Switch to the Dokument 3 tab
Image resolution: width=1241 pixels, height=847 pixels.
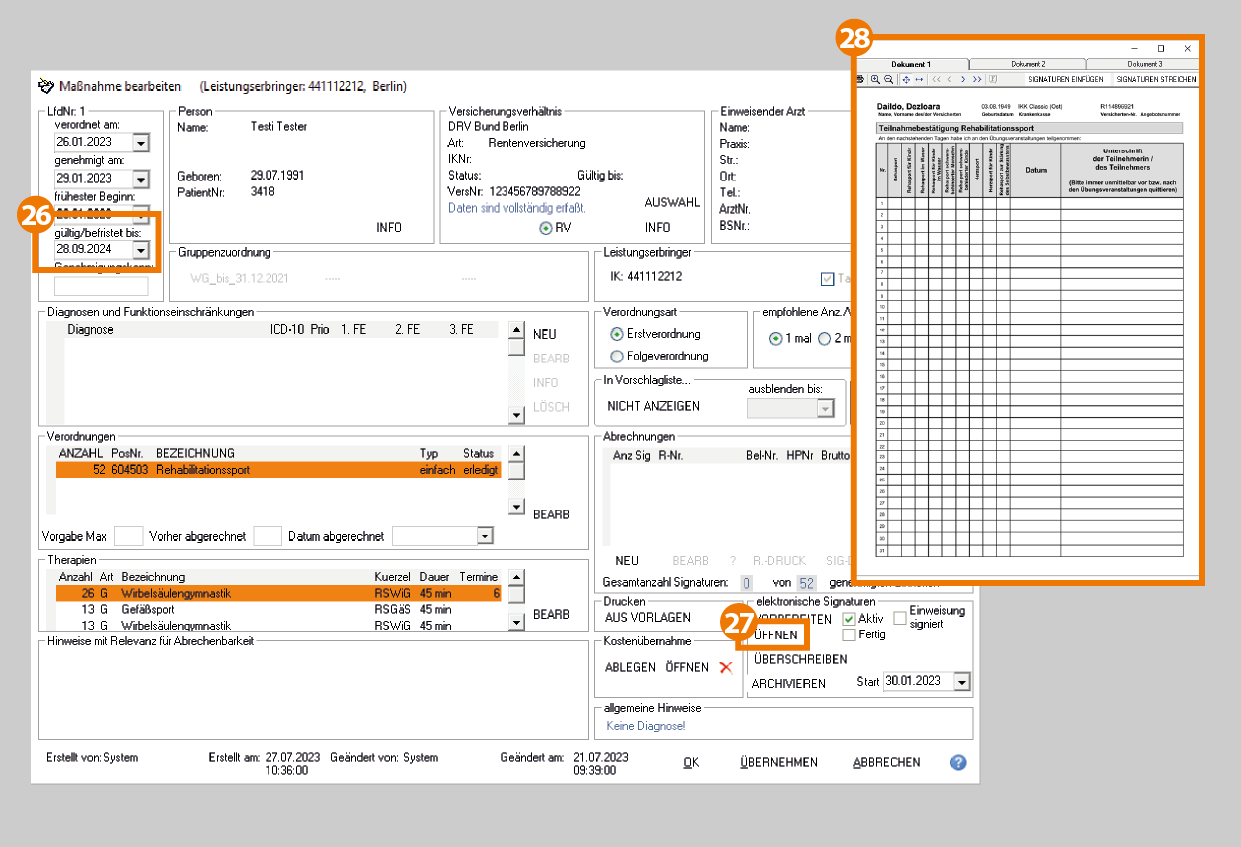tap(1145, 64)
